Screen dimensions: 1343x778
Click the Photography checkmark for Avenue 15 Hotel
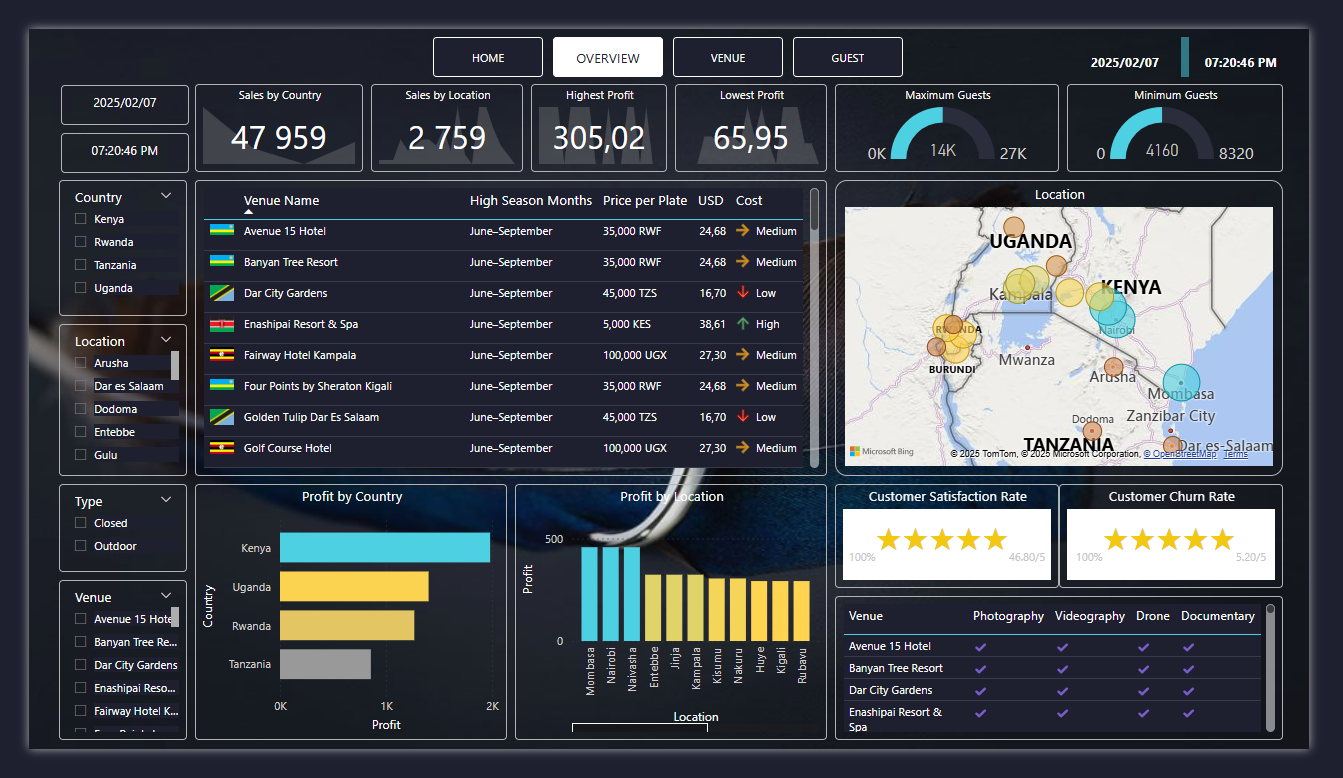[980, 646]
